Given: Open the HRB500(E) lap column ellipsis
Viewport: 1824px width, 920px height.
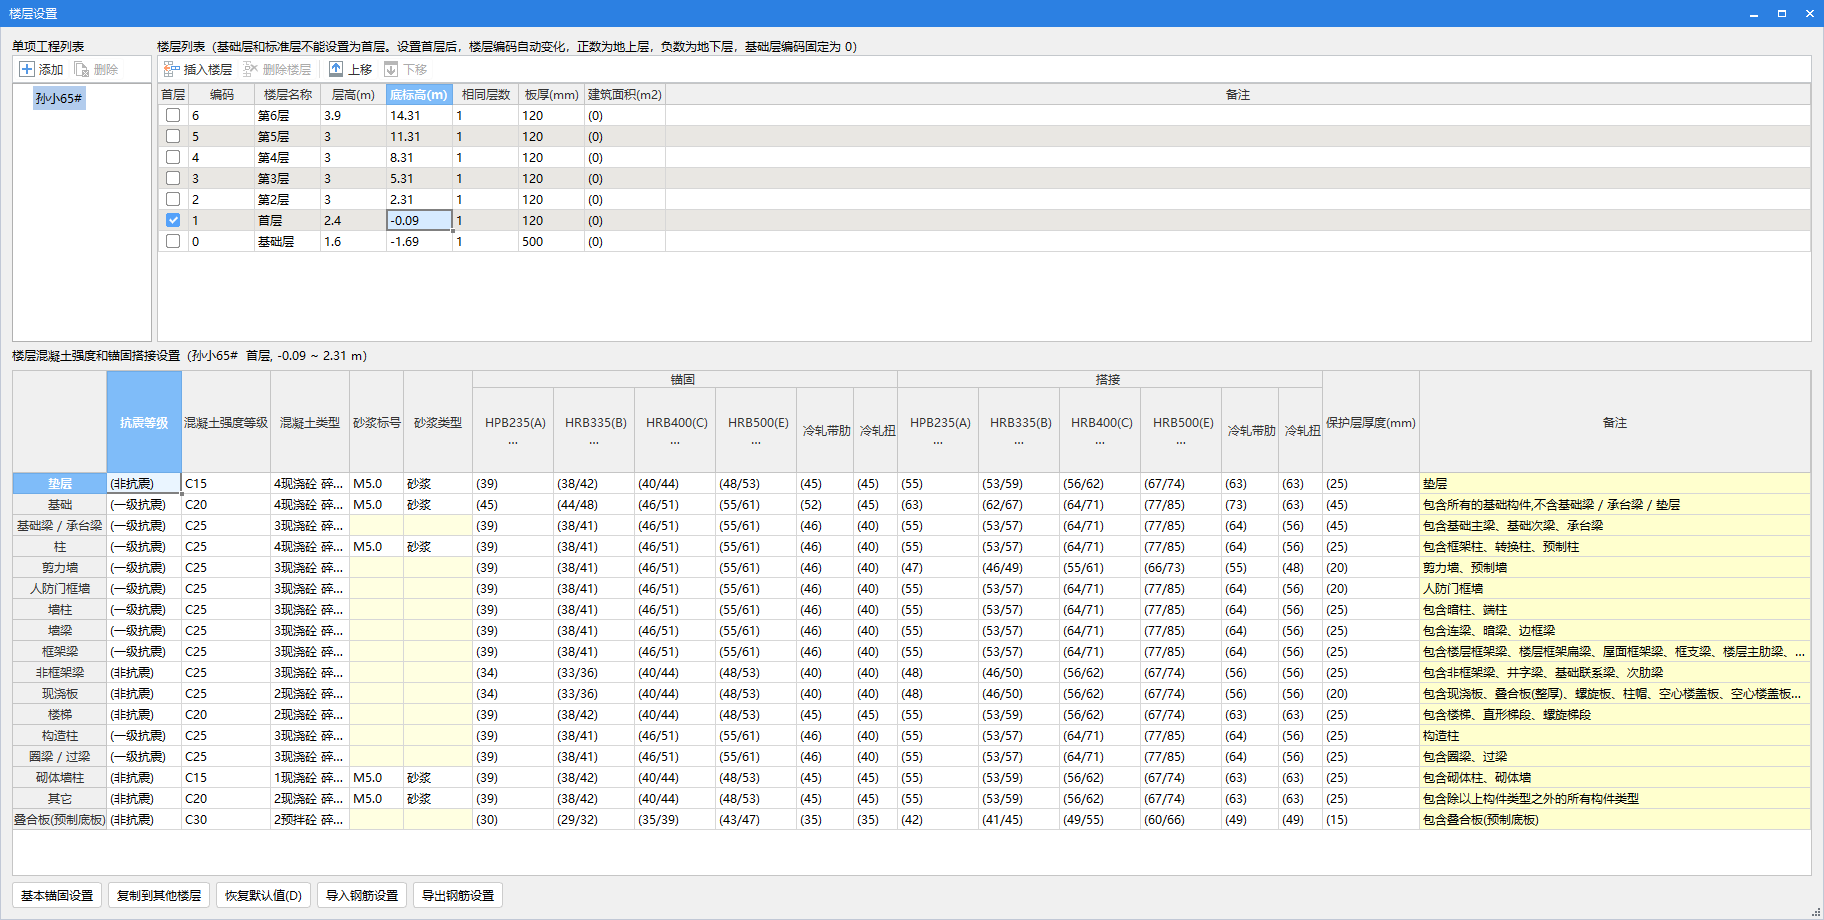Looking at the screenshot, I should click(x=1181, y=442).
